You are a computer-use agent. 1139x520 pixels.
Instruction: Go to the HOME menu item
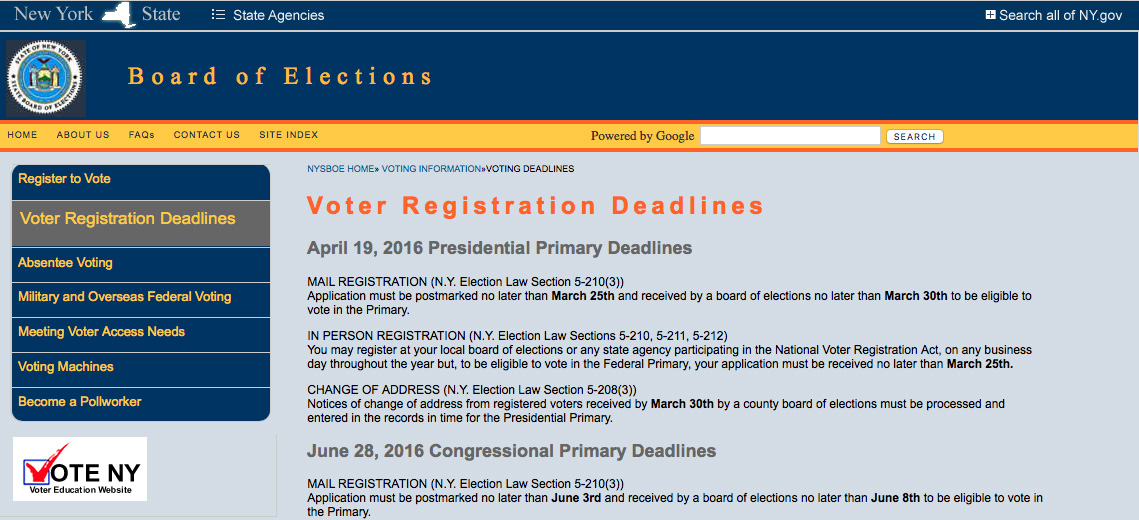tap(22, 135)
